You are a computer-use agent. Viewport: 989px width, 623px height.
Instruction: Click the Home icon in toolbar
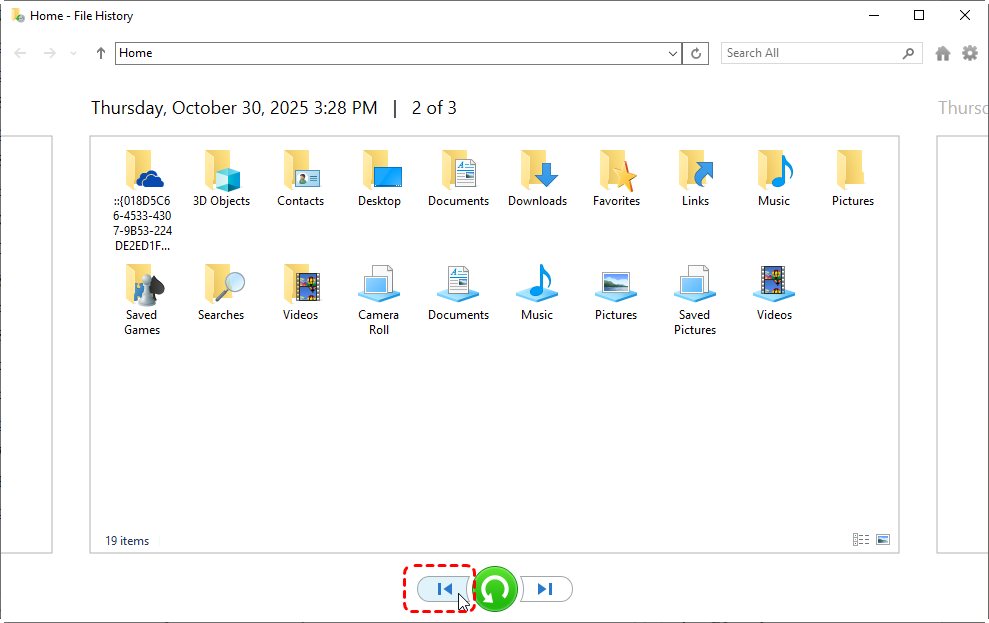(943, 53)
